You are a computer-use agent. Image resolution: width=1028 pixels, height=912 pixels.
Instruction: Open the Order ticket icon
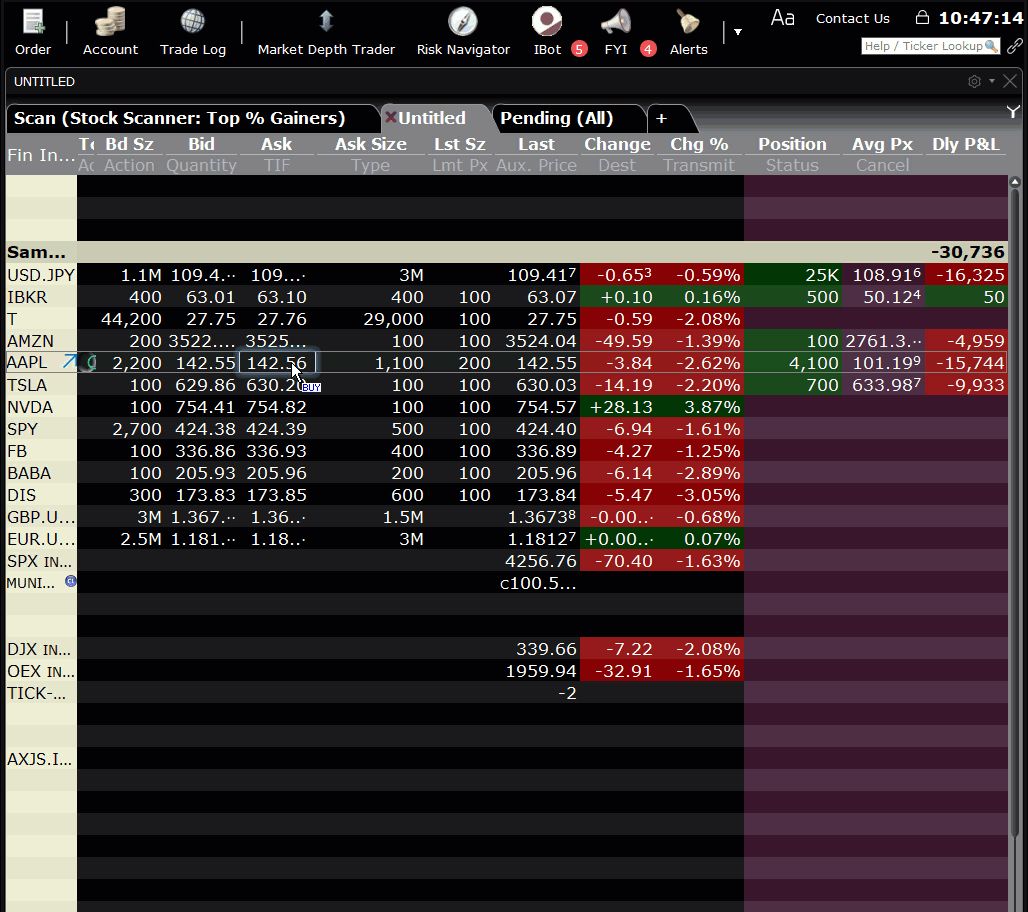[x=33, y=22]
